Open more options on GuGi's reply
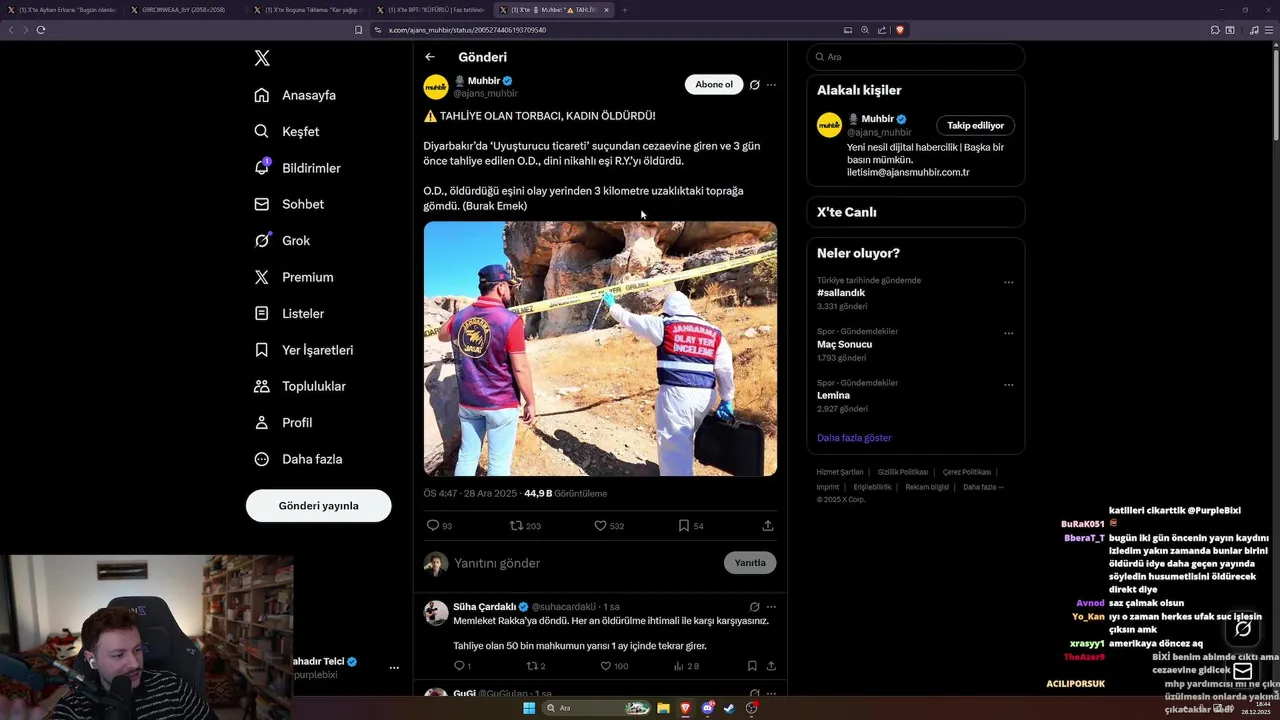The width and height of the screenshot is (1280, 720). pyautogui.click(x=771, y=693)
